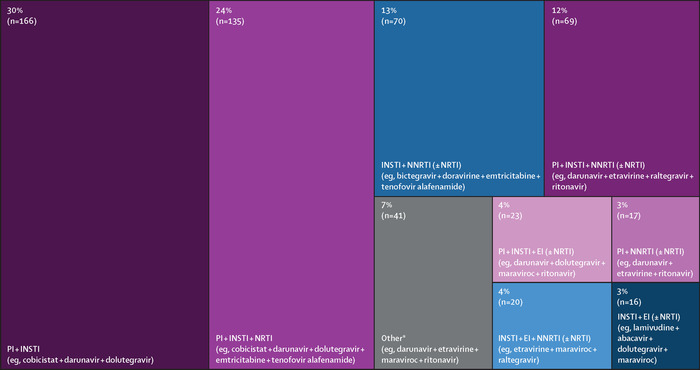Click the '(n=17)' count text
Image resolution: width=700 pixels, height=370 pixels.
pos(629,215)
